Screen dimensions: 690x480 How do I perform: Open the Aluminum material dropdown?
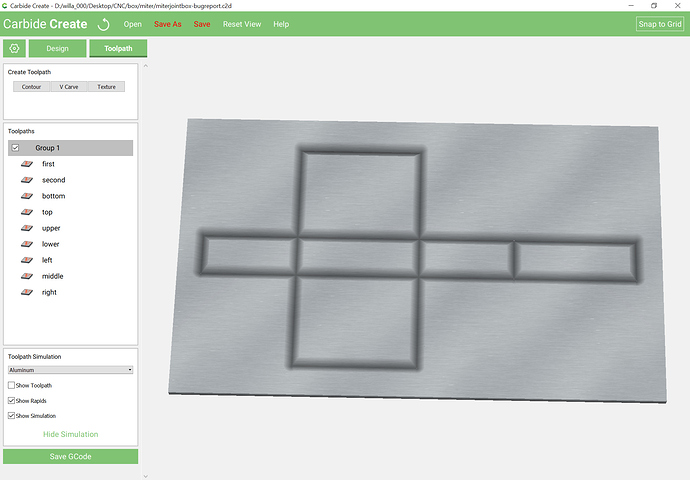pos(70,370)
